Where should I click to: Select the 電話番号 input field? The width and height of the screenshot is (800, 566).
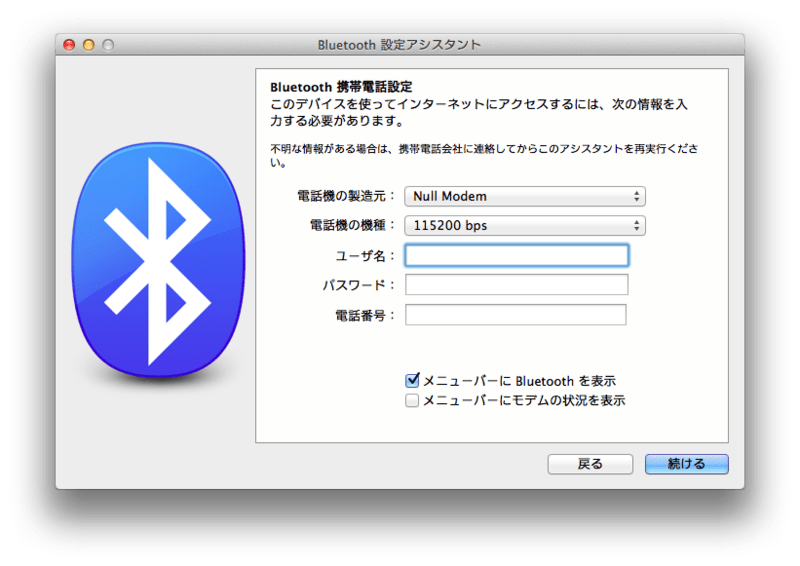[x=515, y=315]
